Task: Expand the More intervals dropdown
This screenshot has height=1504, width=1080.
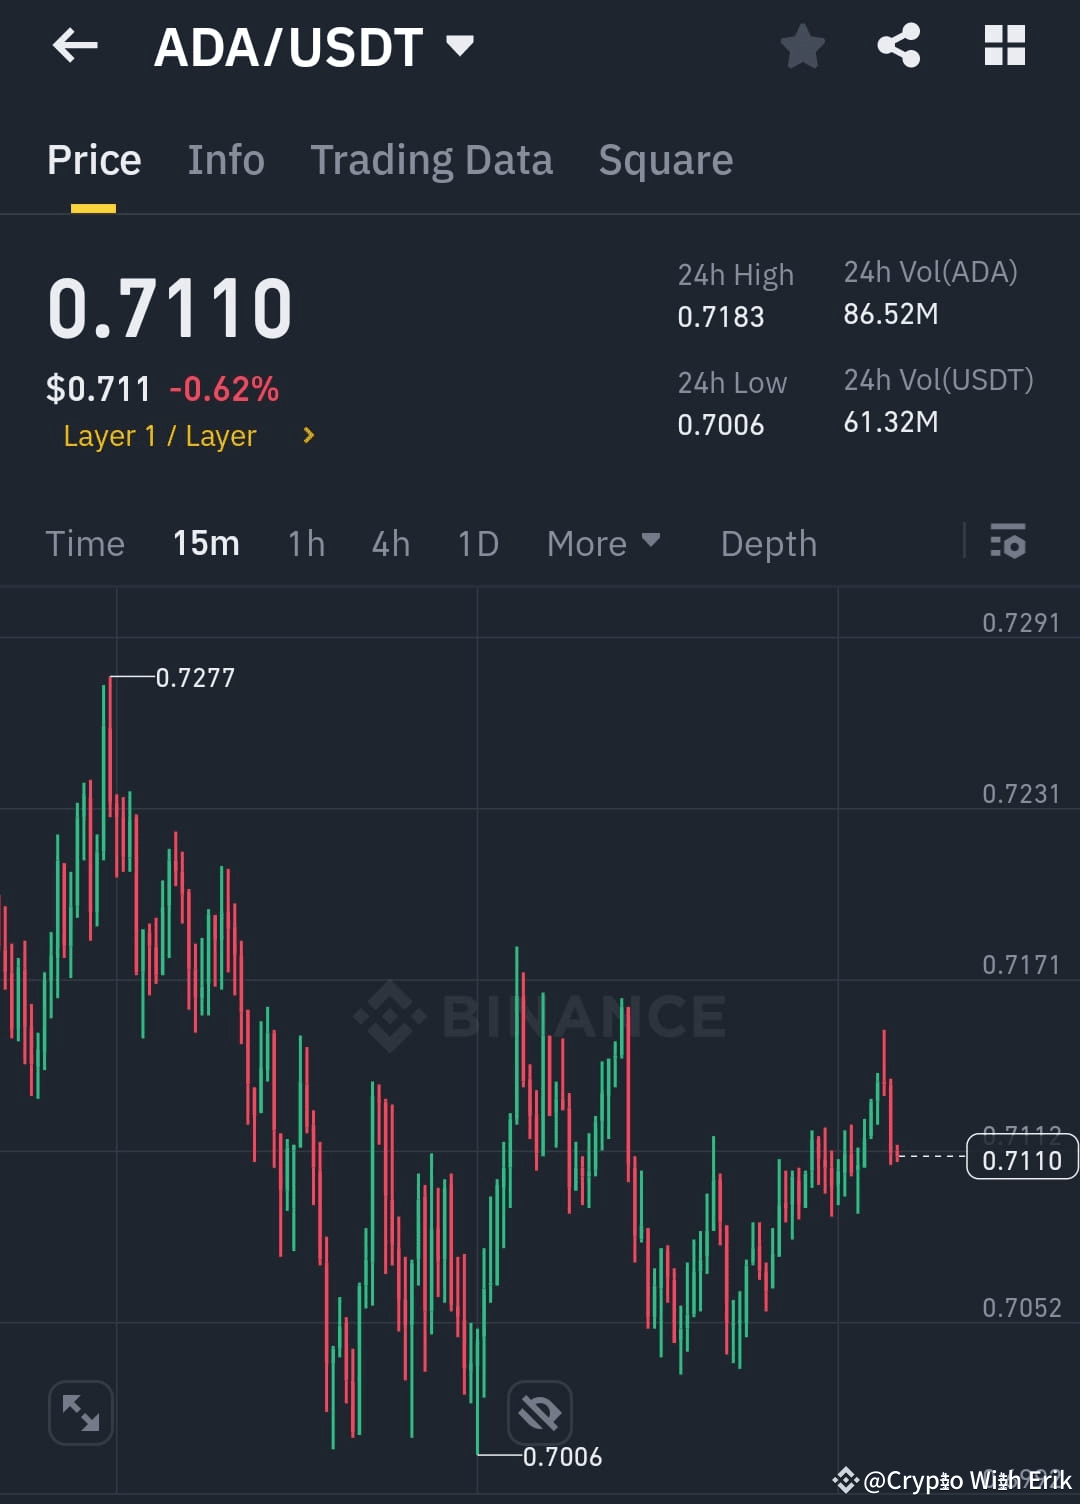Action: [604, 543]
